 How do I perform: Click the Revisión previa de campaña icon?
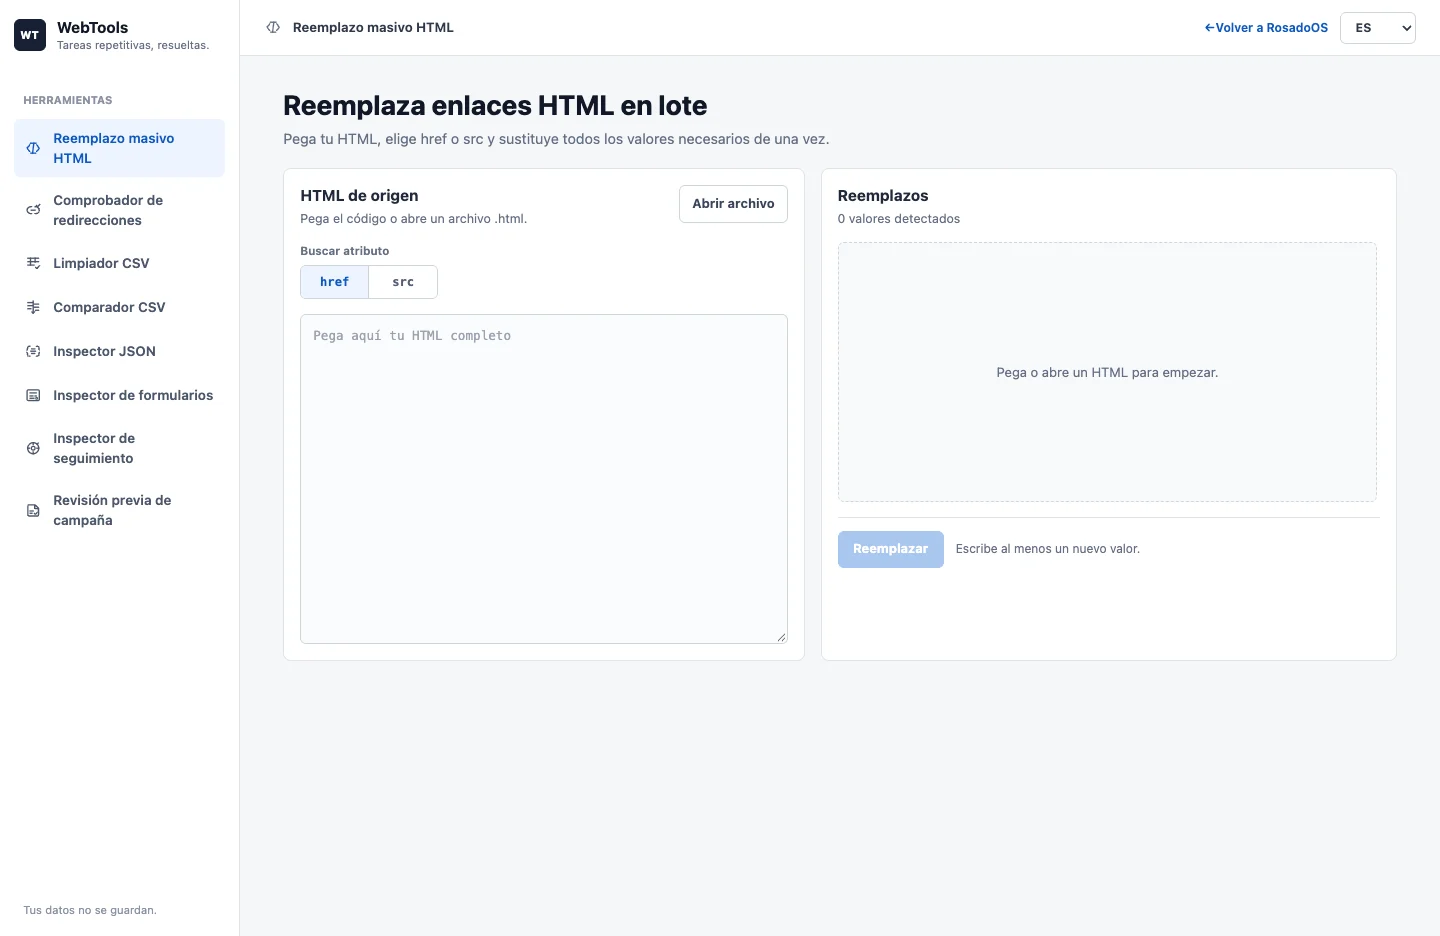[33, 510]
